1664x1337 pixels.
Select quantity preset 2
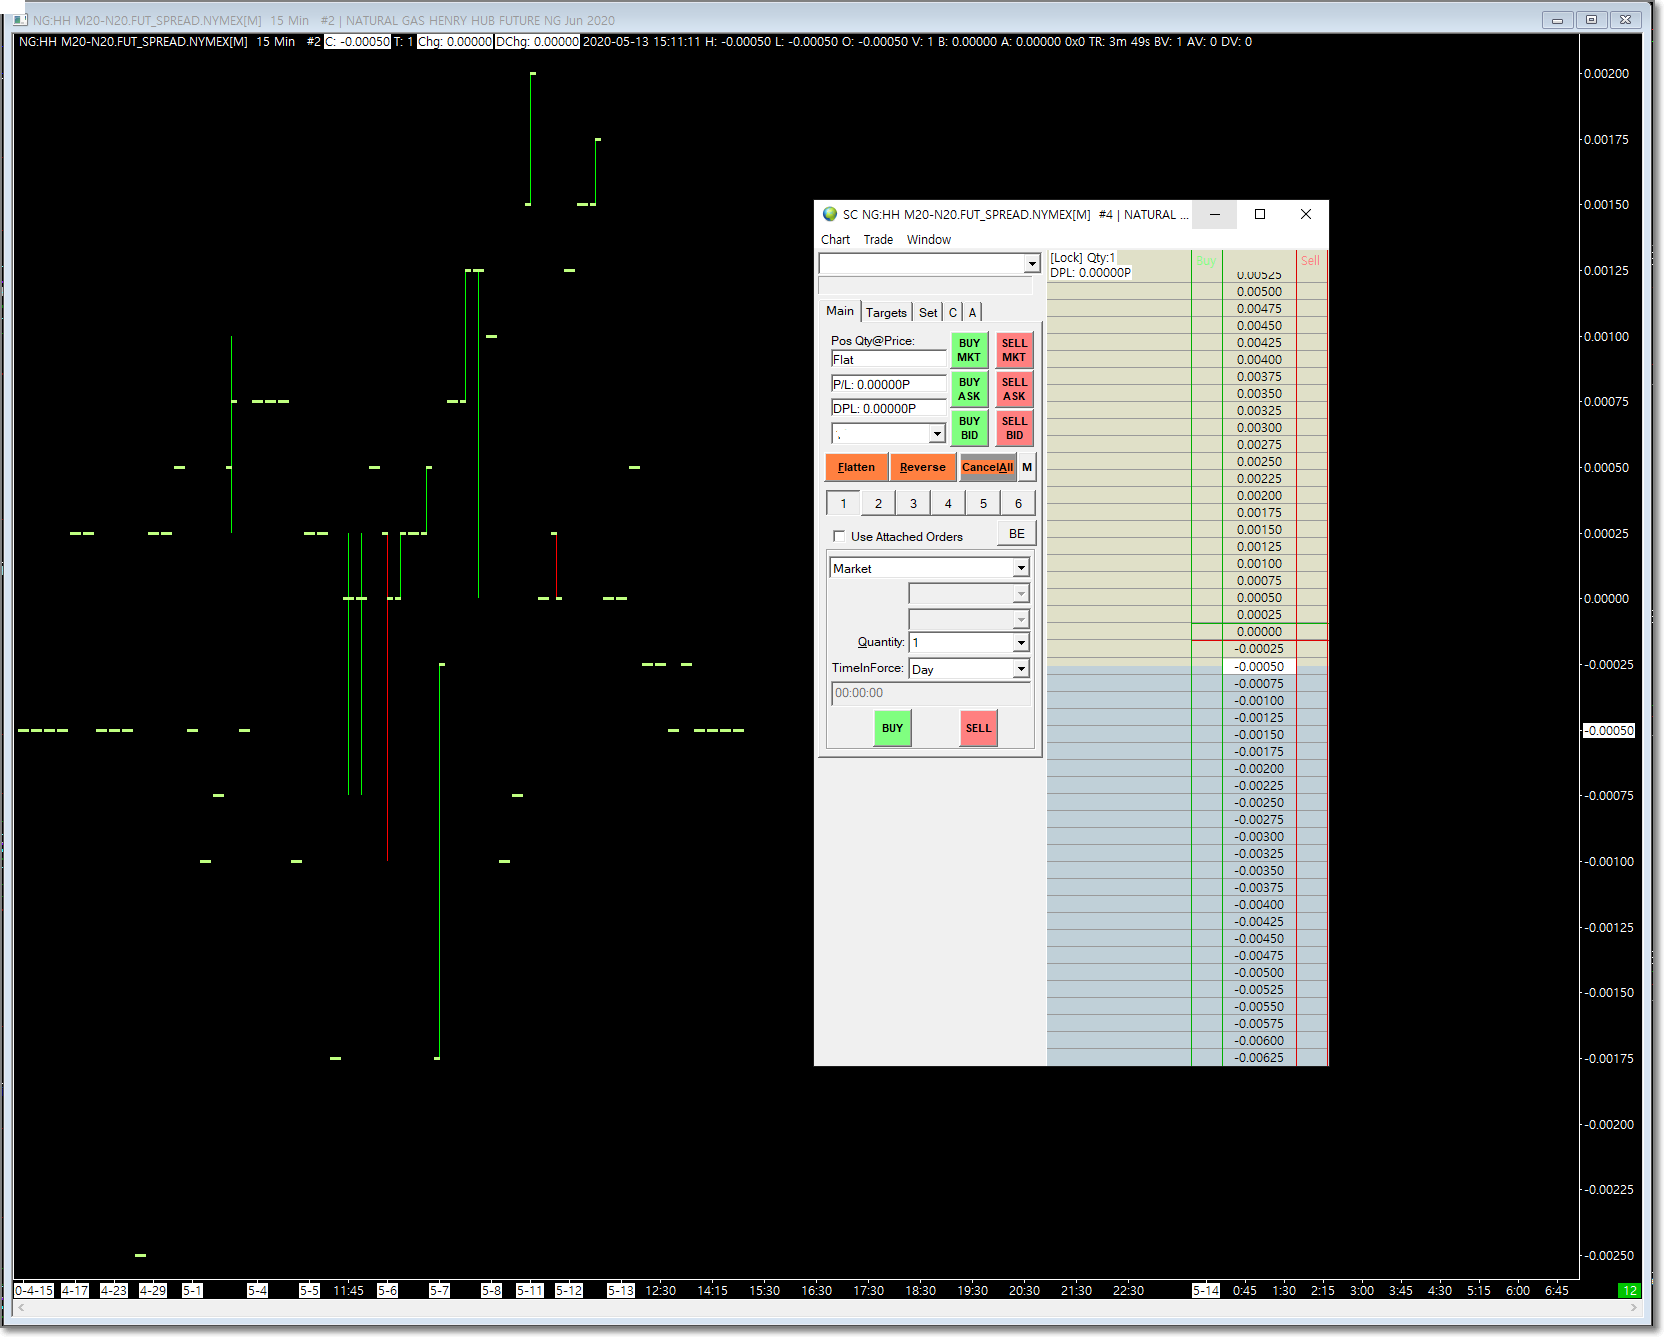pyautogui.click(x=878, y=504)
